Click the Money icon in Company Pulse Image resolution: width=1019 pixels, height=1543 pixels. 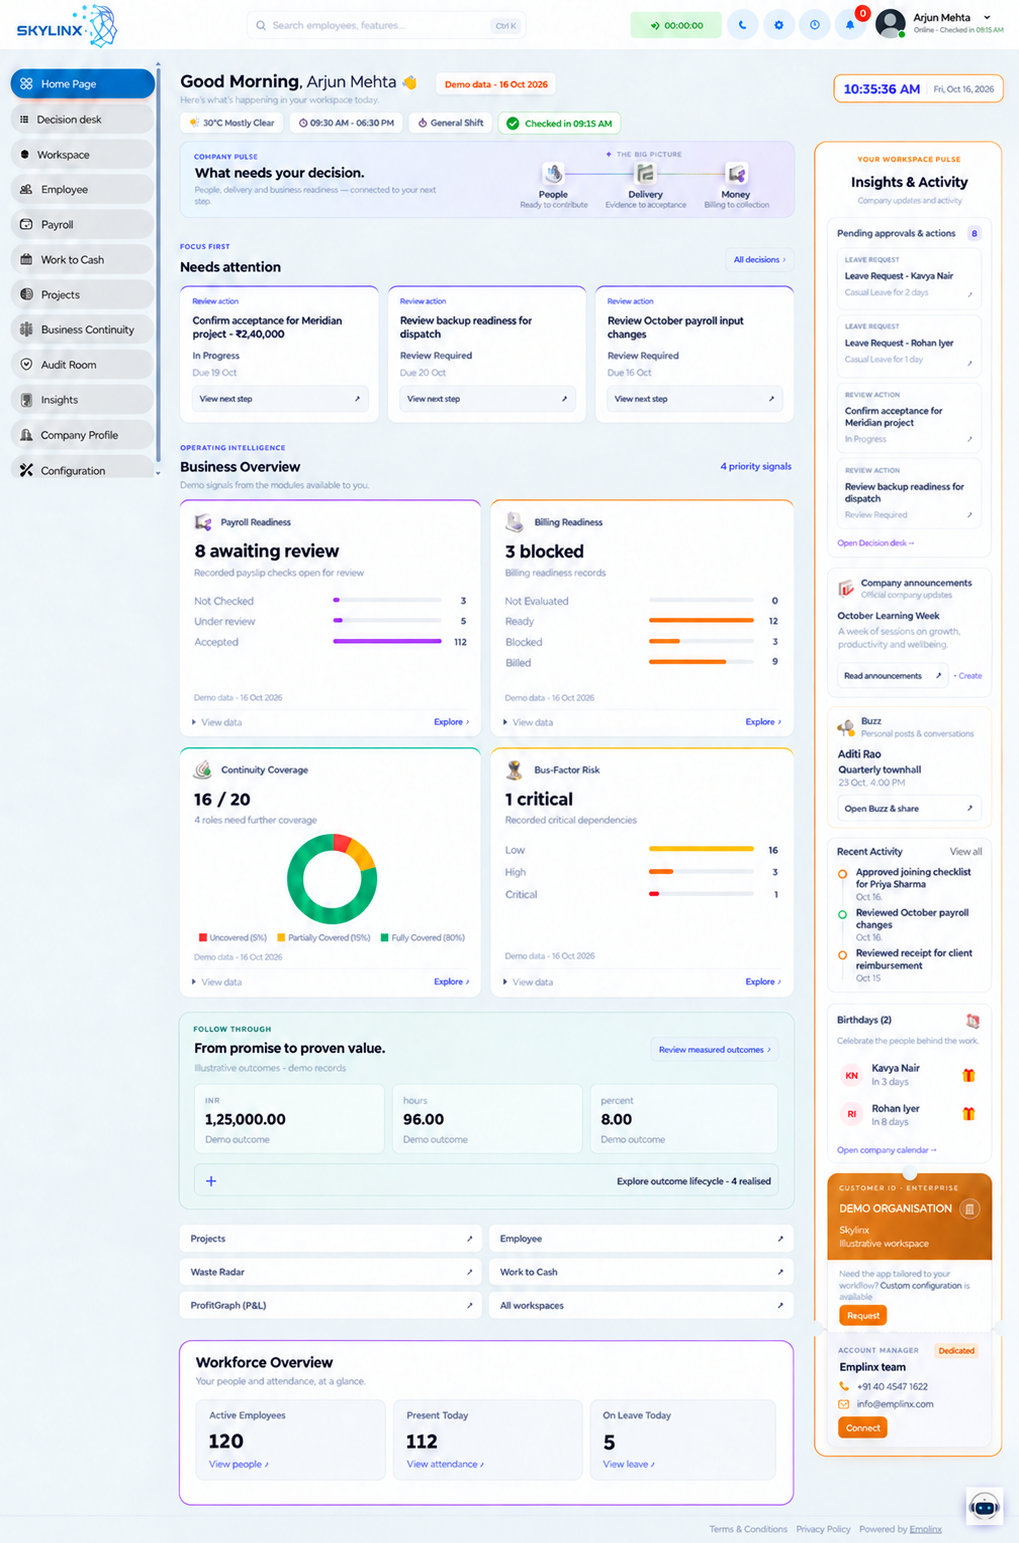(x=736, y=174)
